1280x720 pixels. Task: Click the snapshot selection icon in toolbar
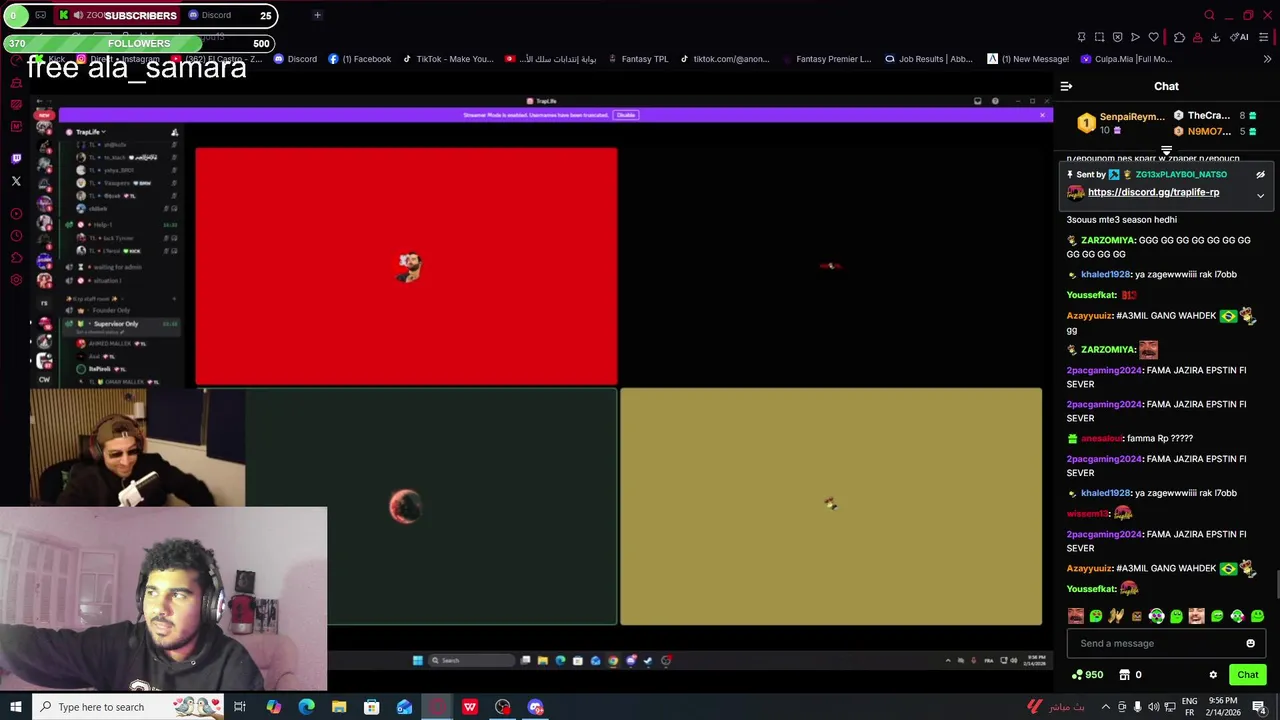point(1099,37)
